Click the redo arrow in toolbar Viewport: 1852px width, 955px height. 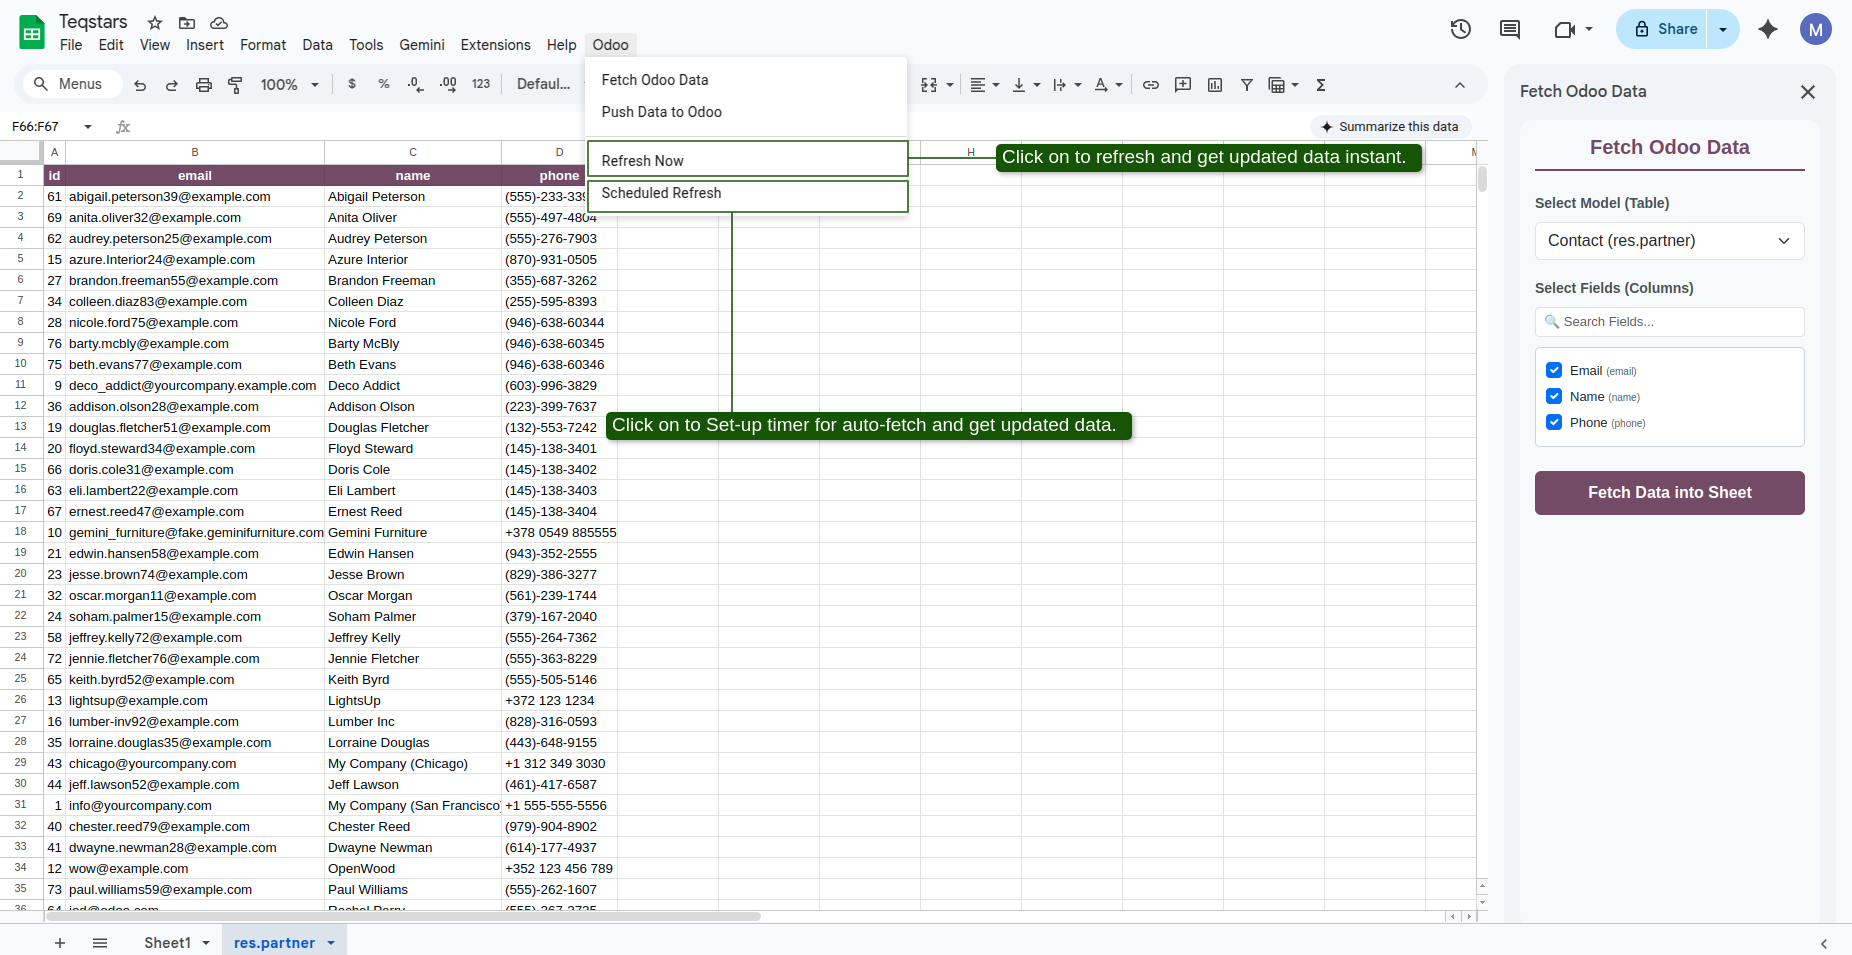point(172,85)
